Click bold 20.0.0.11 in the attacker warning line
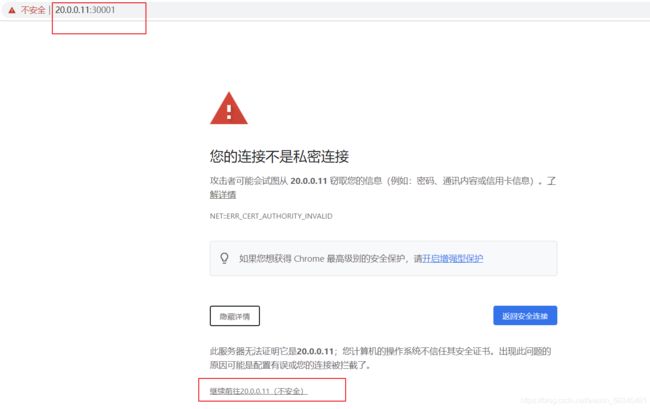Screen dimensions: 650x409 click(x=310, y=181)
